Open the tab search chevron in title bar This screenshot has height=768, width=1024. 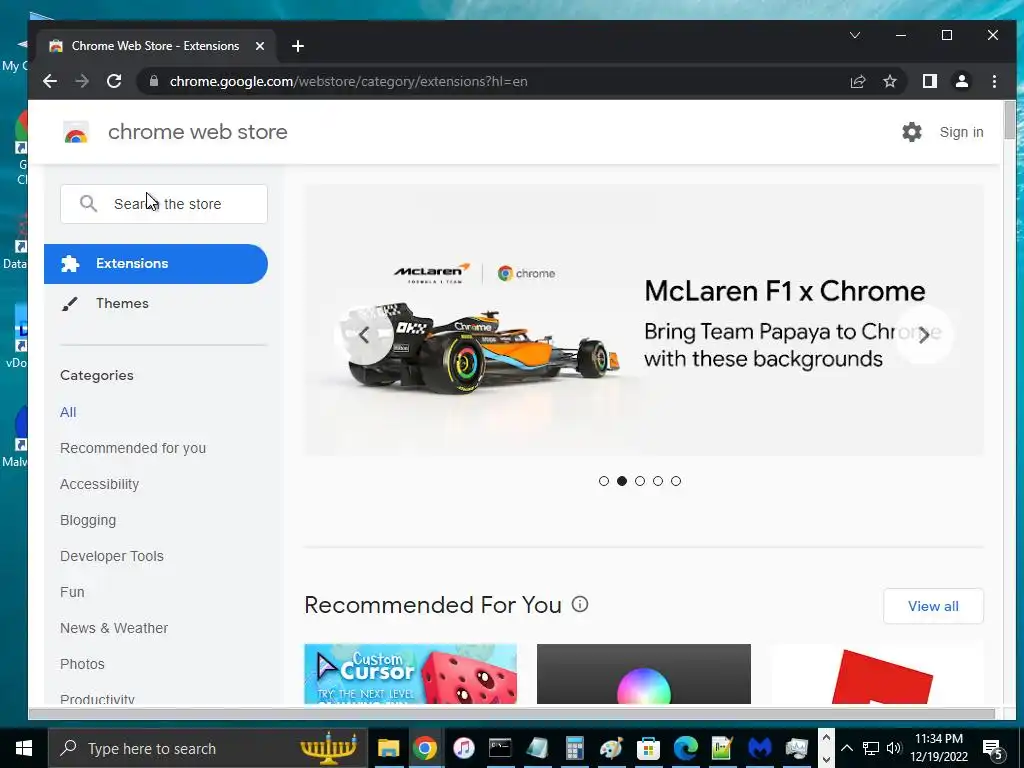(x=854, y=35)
